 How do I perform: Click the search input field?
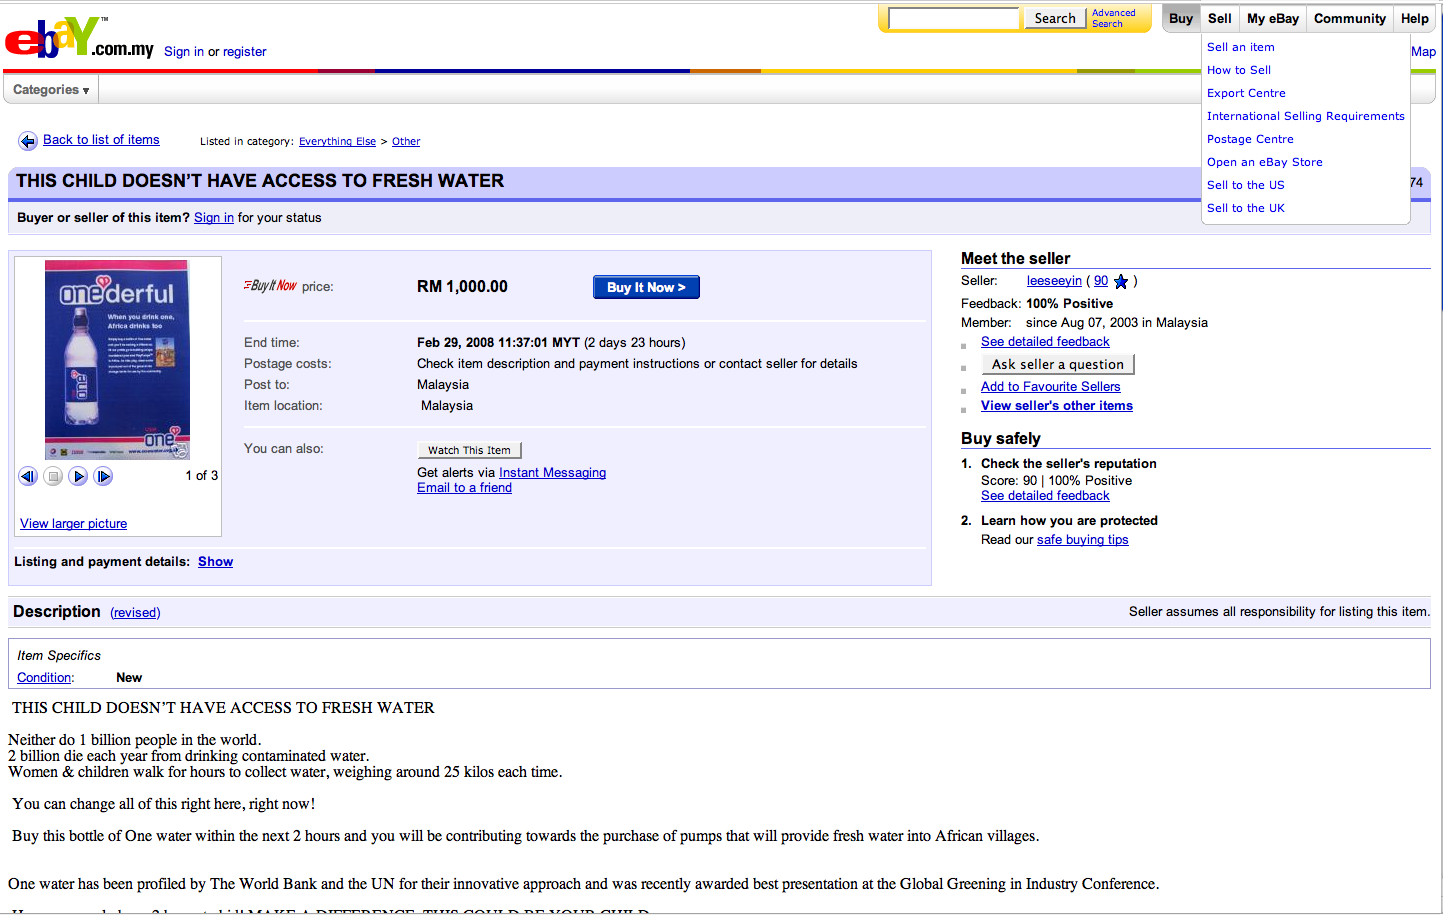coord(954,18)
